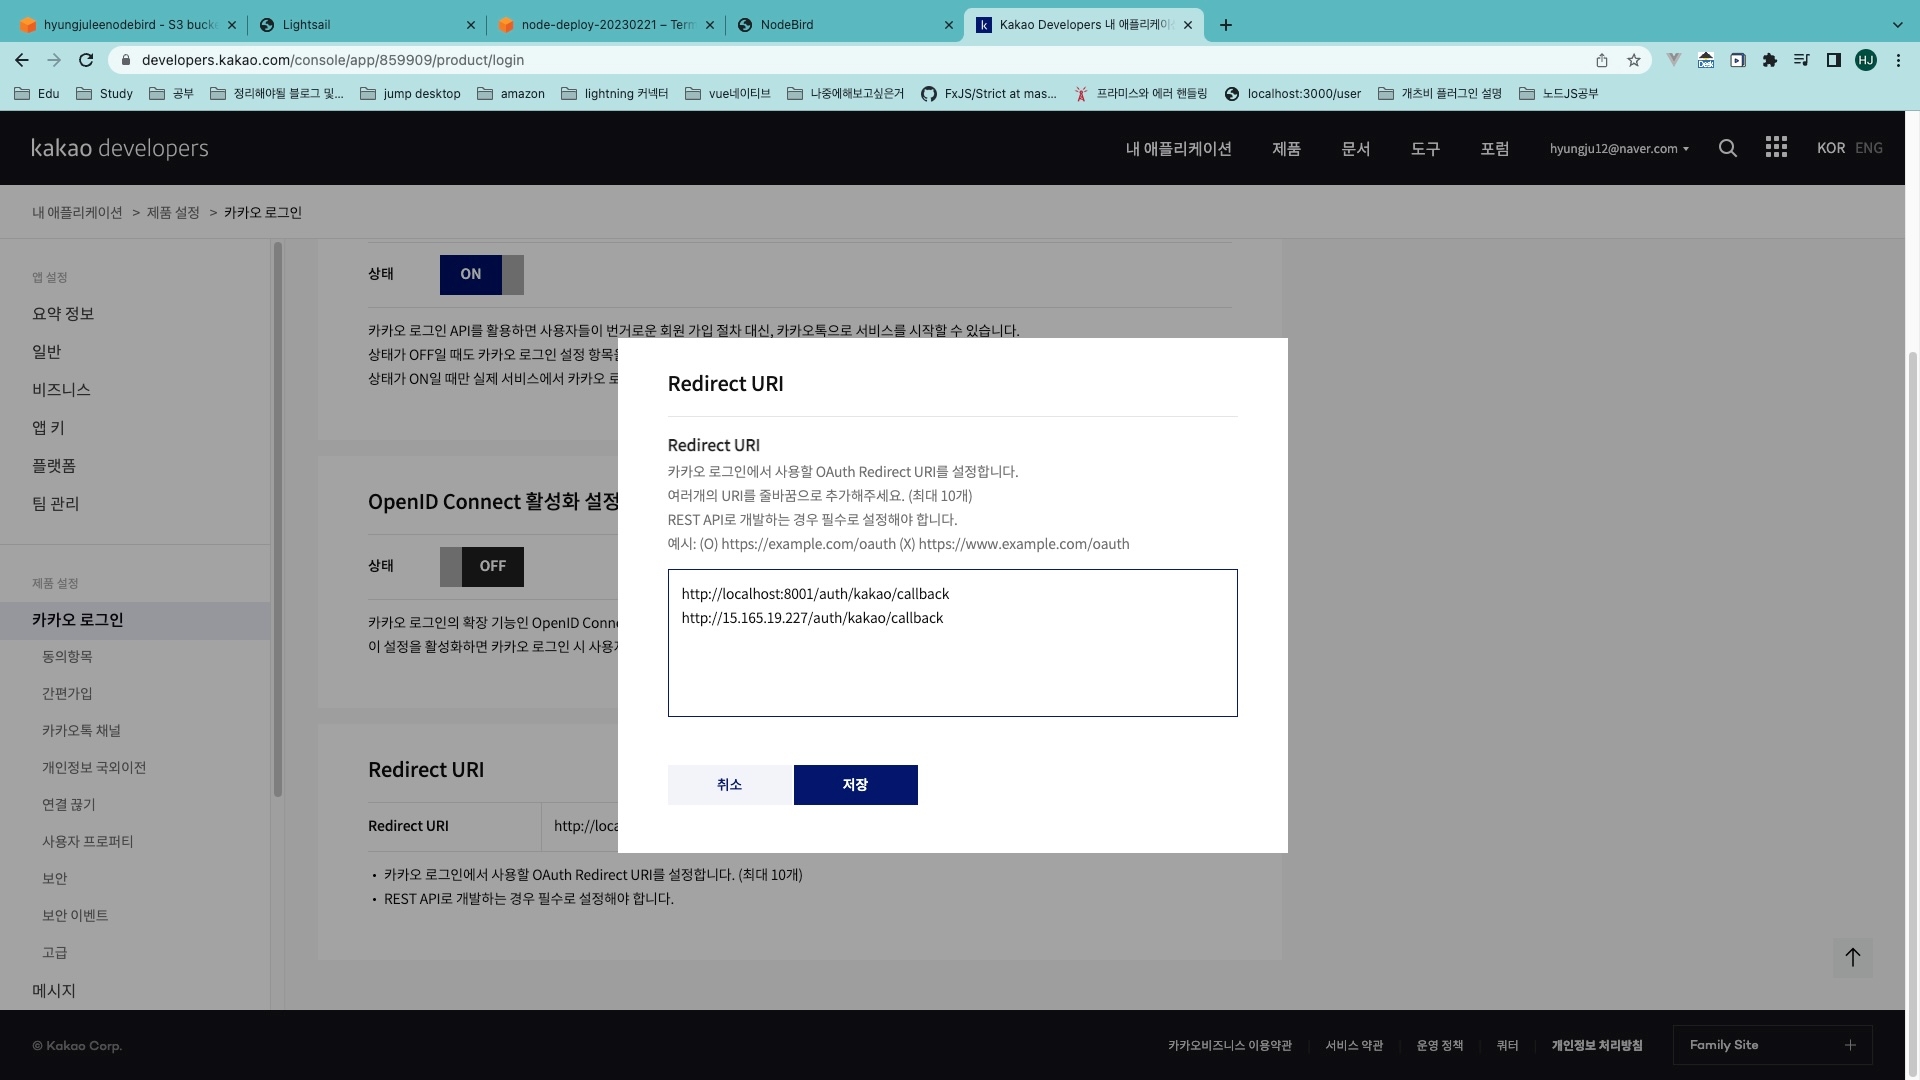This screenshot has width=1920, height=1080.
Task: Open the amazon bookmark folder
Action: click(x=511, y=94)
